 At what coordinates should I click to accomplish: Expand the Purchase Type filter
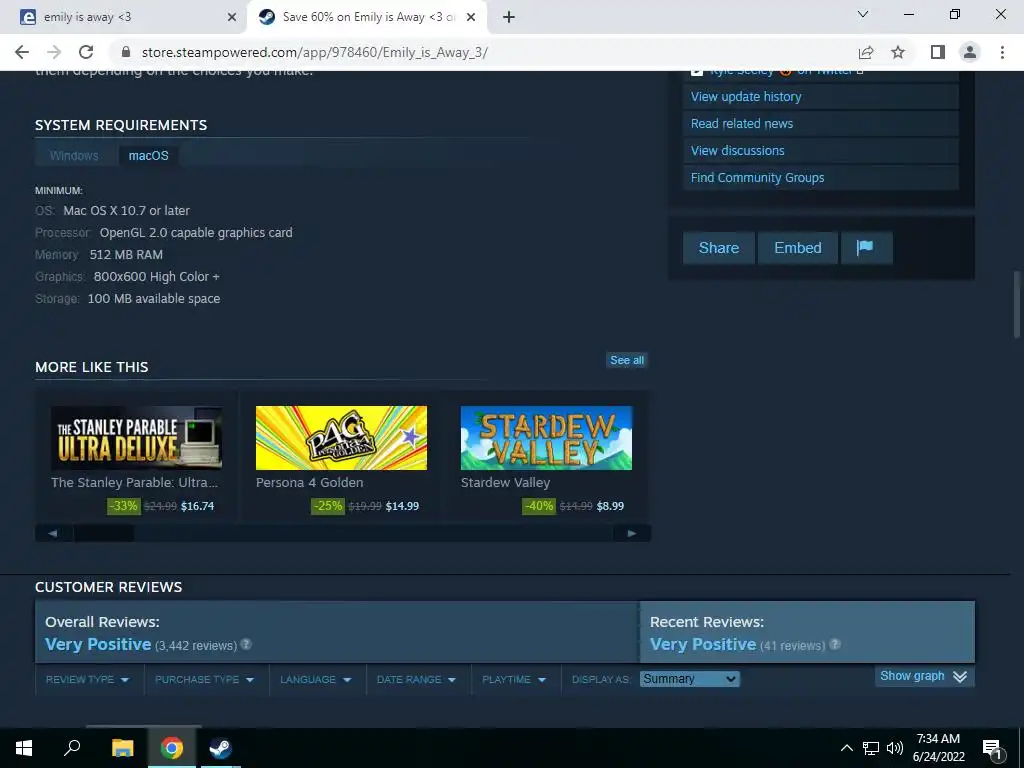coord(204,679)
